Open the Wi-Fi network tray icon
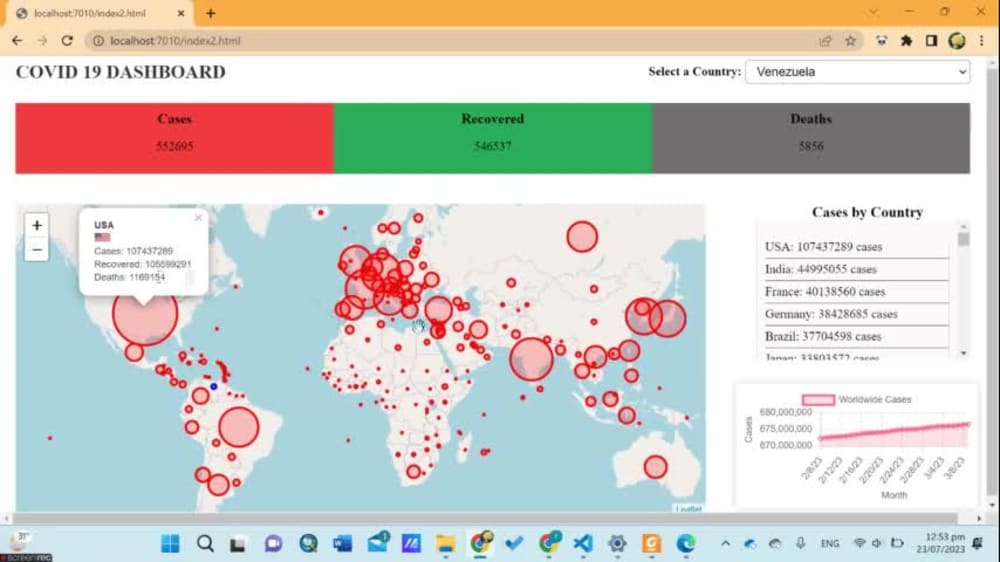Viewport: 1000px width, 562px height. pos(860,544)
